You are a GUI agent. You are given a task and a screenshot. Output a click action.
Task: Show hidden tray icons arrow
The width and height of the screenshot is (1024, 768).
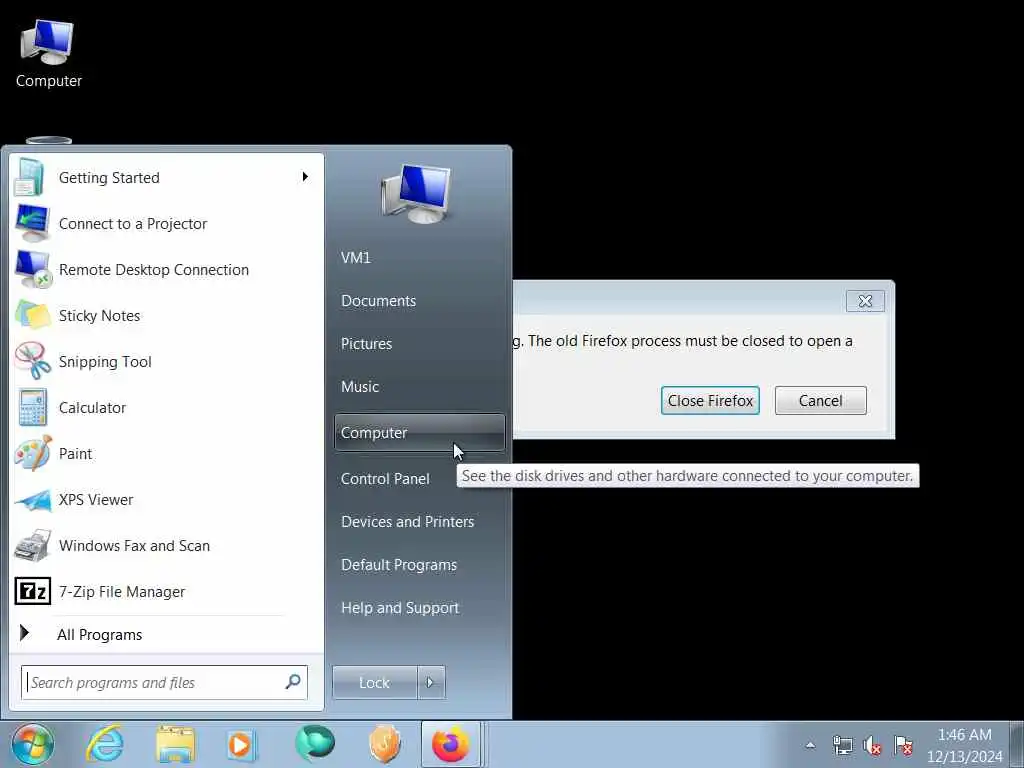[810, 745]
